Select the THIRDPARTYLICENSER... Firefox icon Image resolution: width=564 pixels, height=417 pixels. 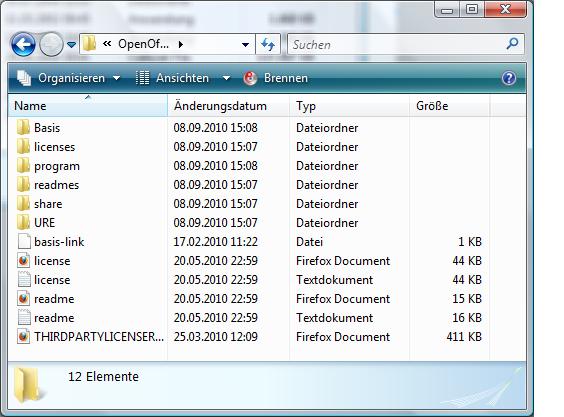click(x=24, y=337)
